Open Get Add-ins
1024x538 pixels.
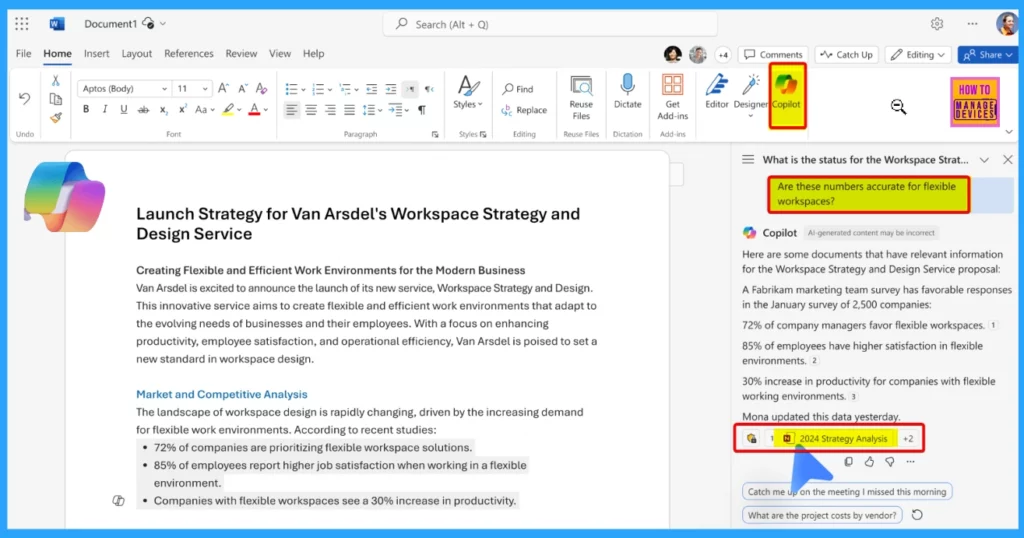672,97
